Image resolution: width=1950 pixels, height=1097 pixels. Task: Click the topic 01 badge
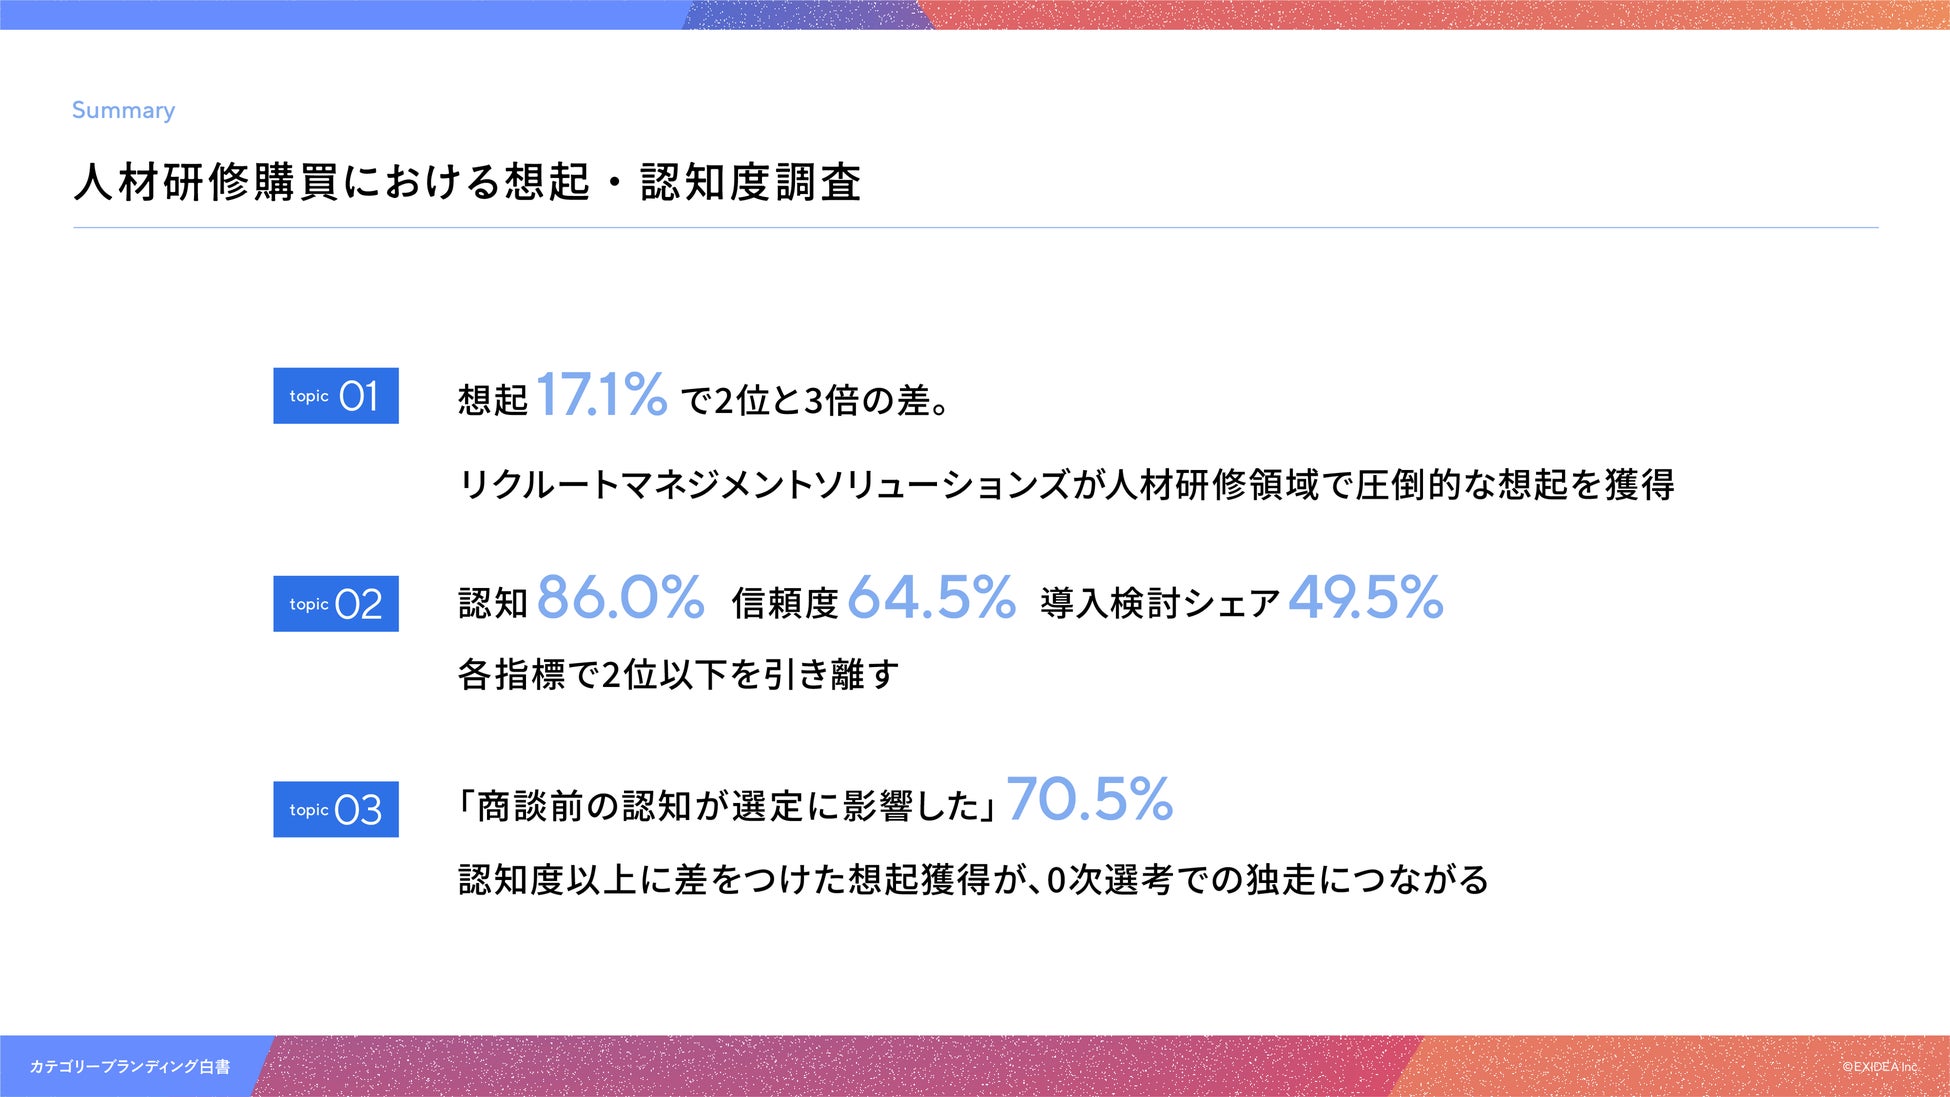[x=336, y=396]
